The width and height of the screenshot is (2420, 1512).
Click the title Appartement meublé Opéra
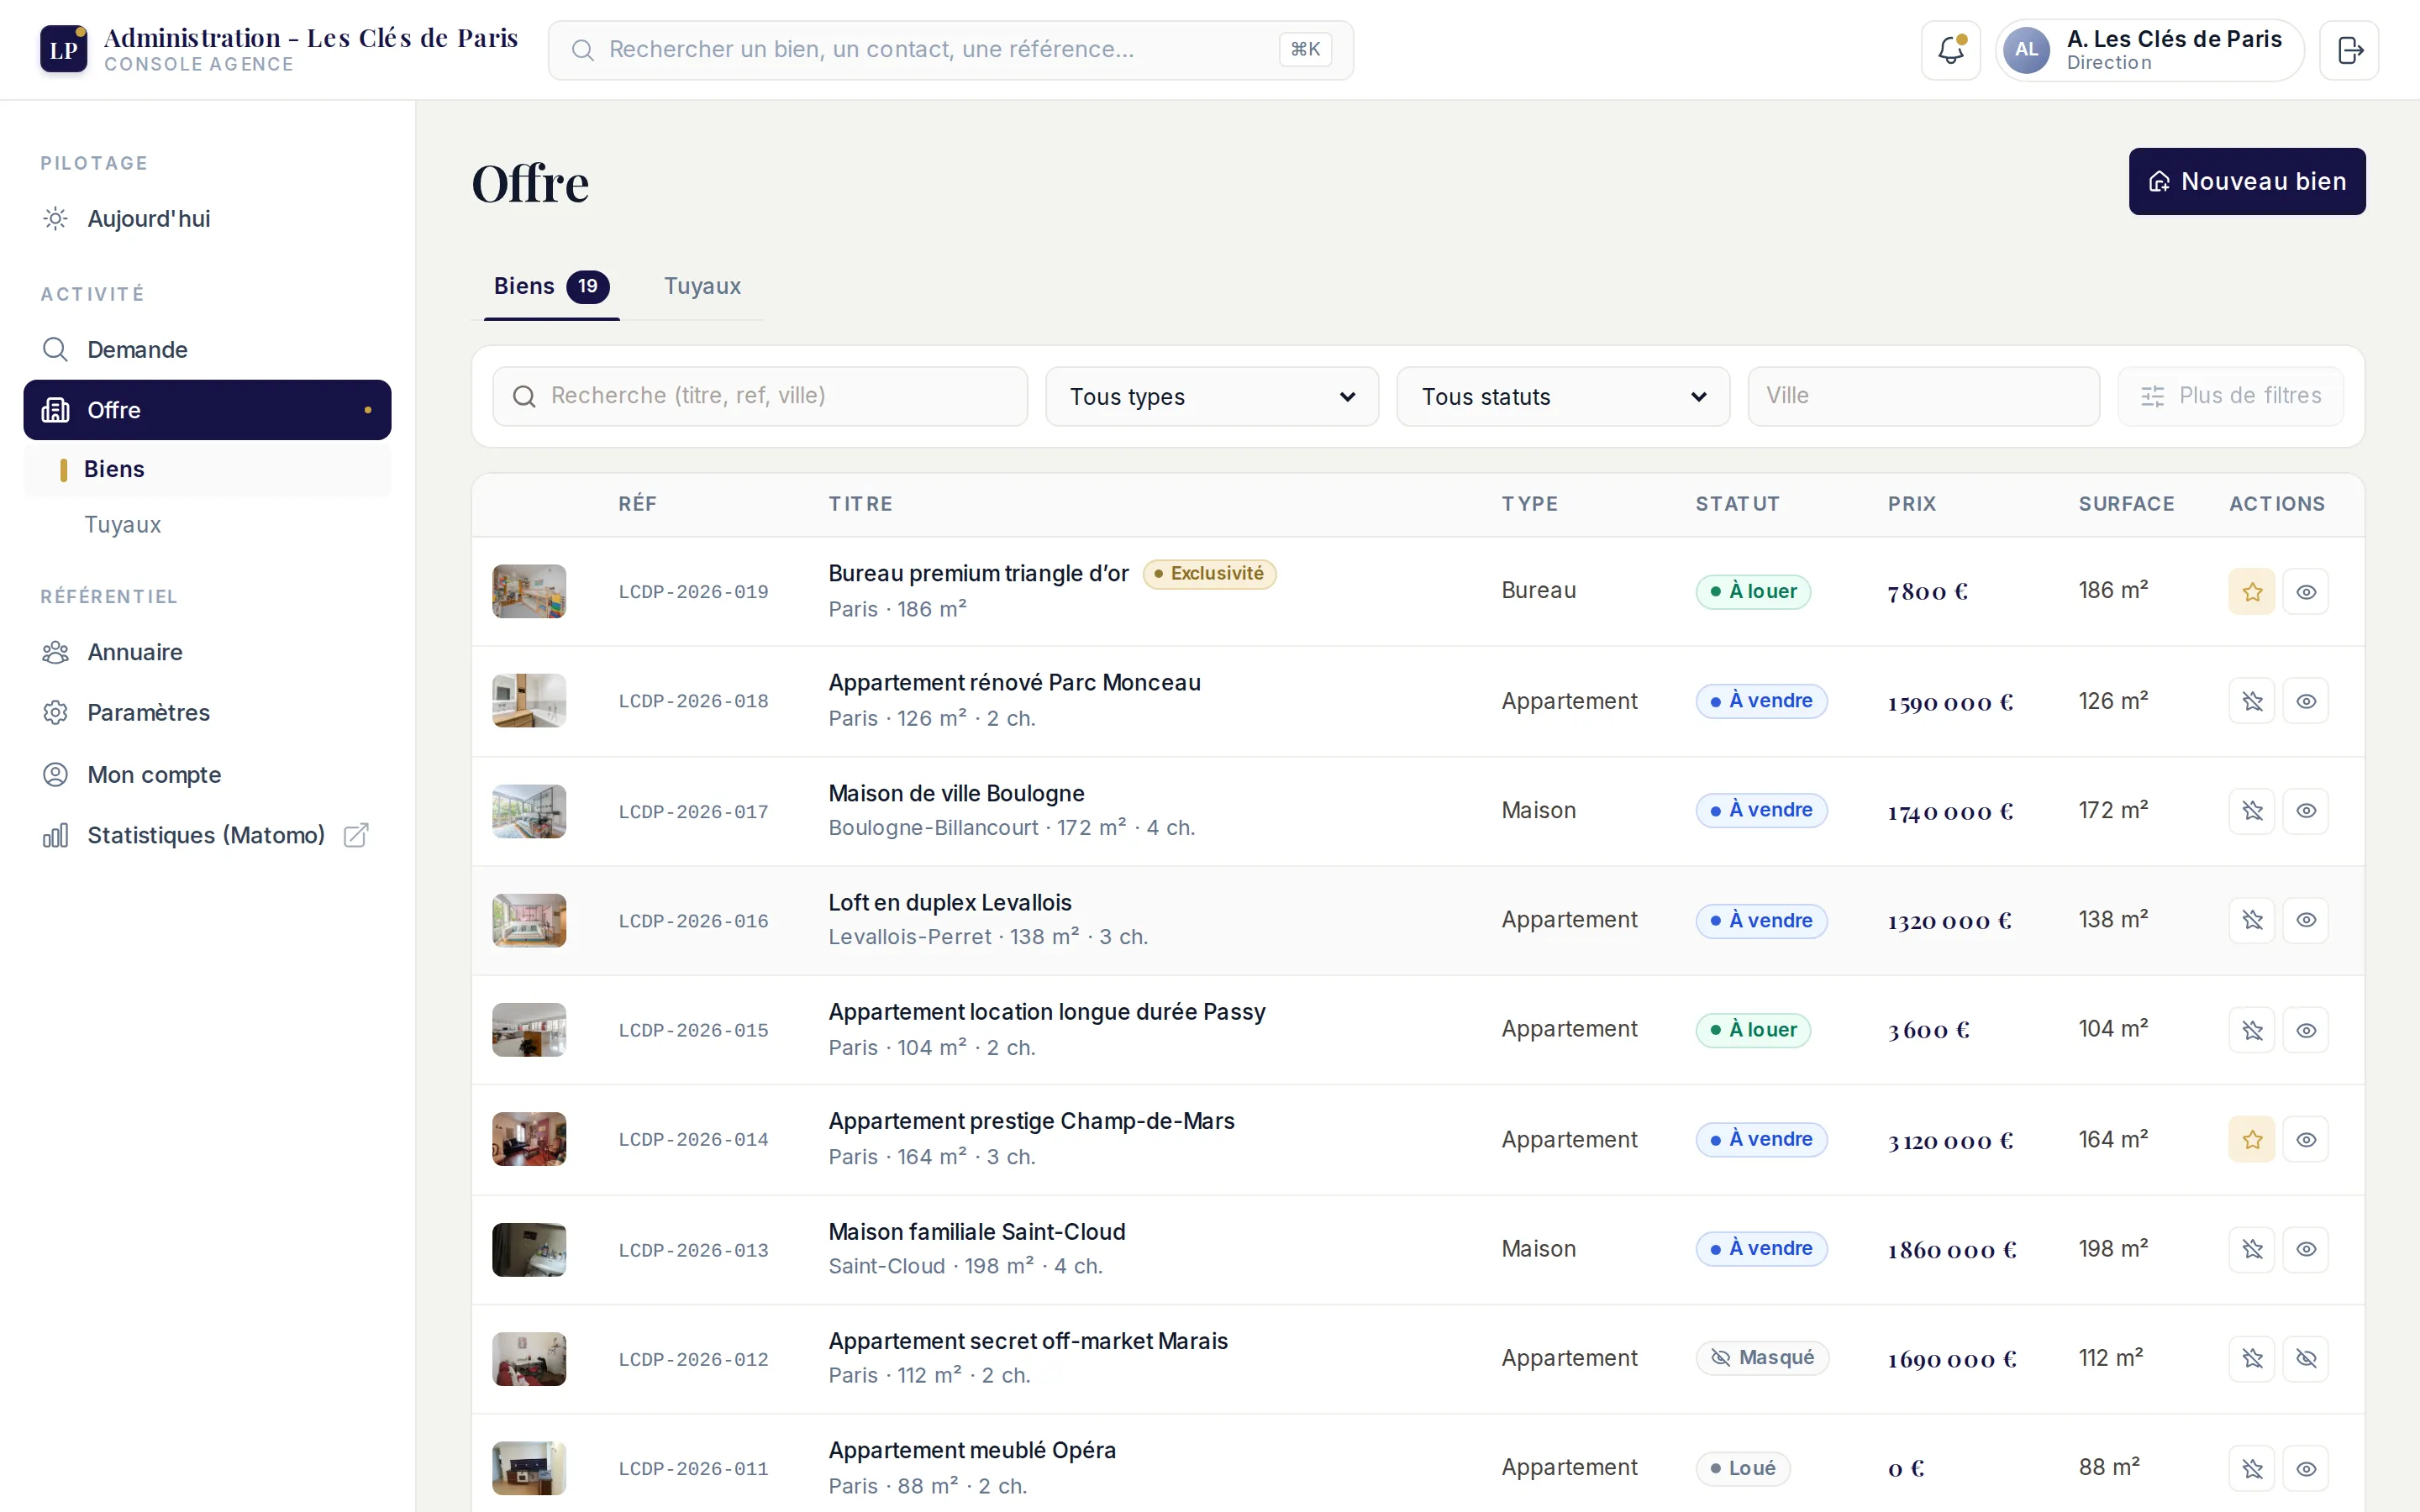coord(972,1450)
